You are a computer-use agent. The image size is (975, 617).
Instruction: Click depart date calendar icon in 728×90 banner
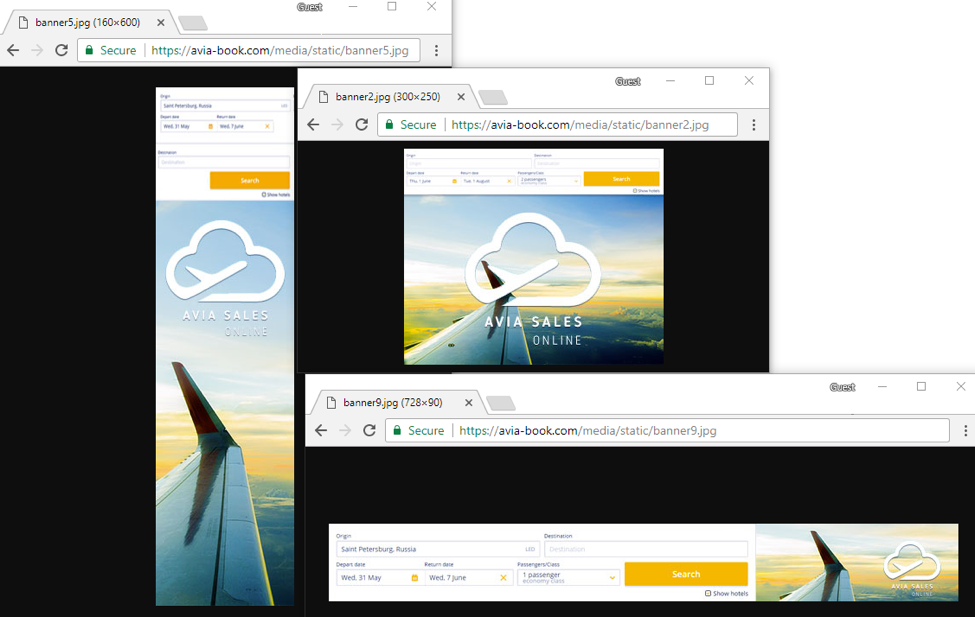(x=415, y=578)
